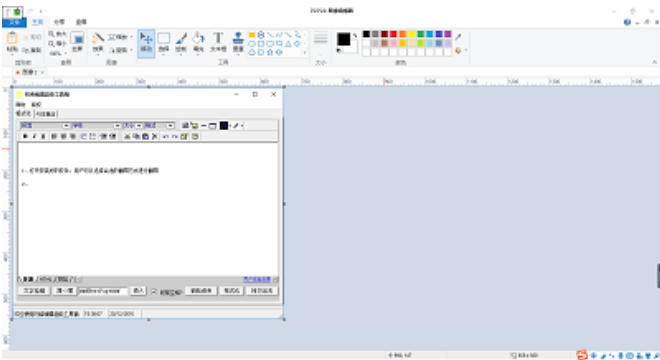Open the blue File tab in the ribbon
The image size is (660, 360).
(14, 22)
